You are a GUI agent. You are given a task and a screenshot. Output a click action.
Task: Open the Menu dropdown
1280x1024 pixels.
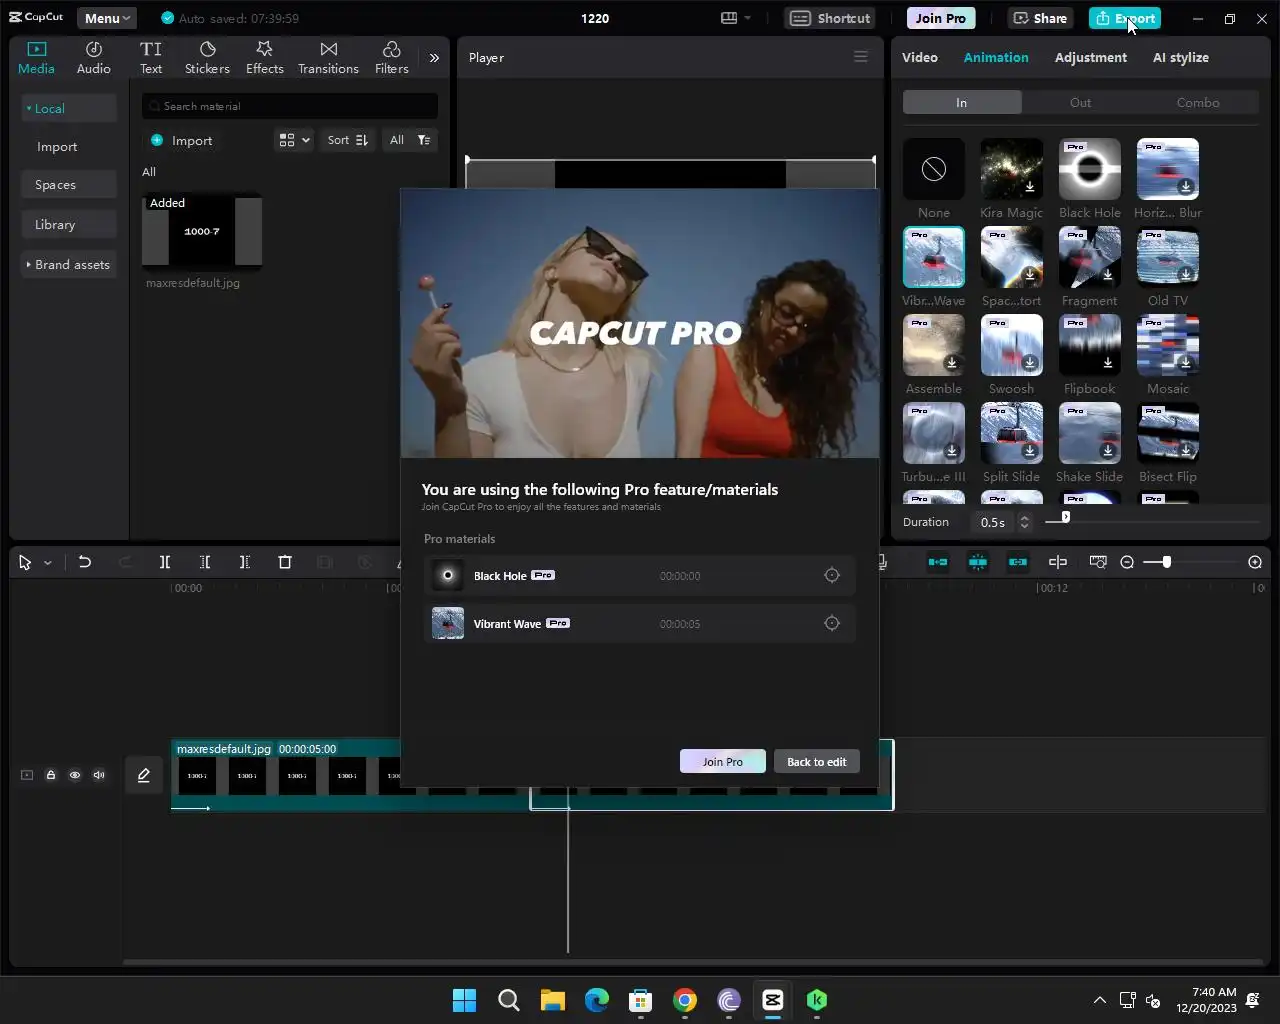coord(107,18)
